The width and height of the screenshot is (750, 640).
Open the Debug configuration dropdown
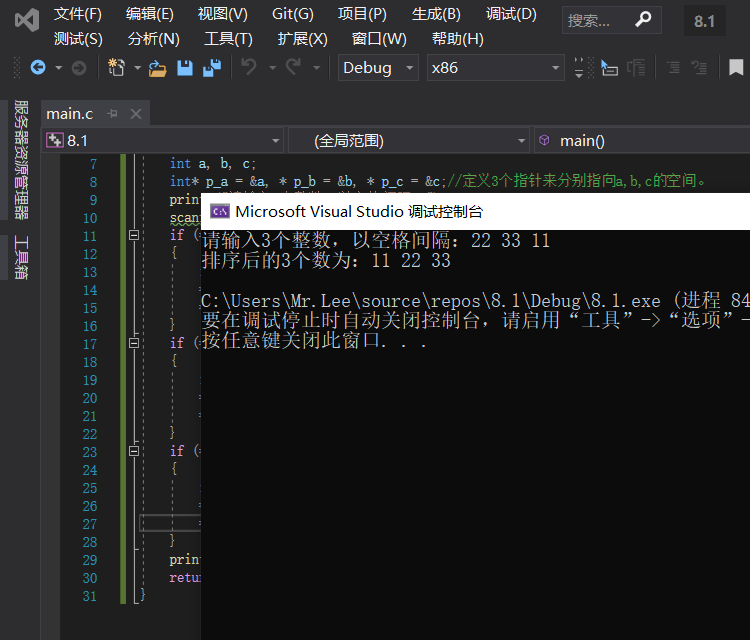[x=378, y=67]
